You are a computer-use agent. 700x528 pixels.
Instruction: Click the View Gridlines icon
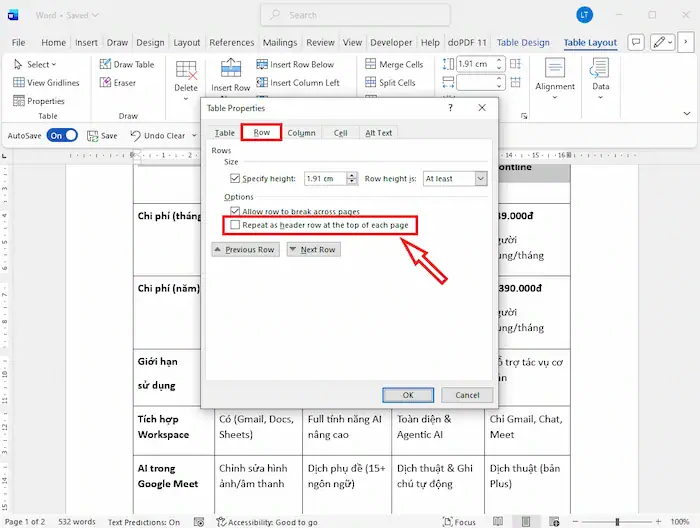point(19,83)
